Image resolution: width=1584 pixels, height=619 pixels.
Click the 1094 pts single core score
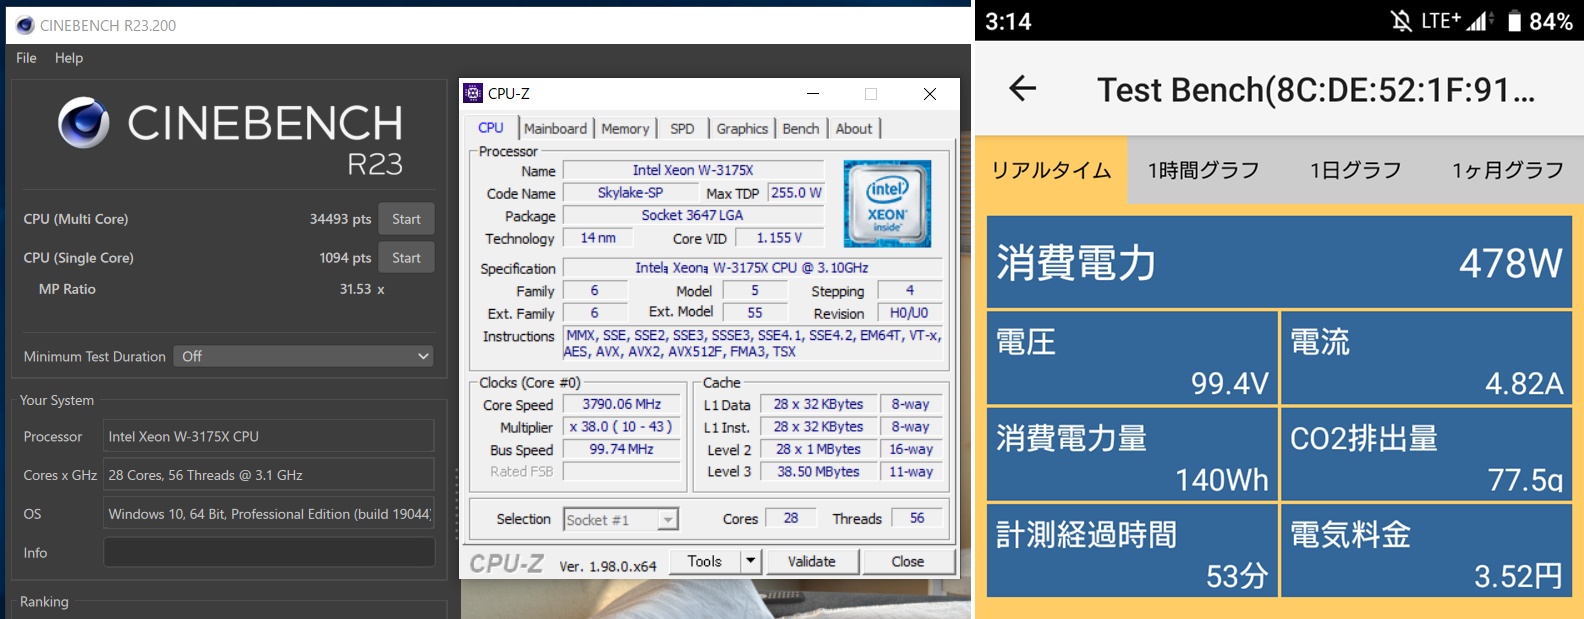(x=345, y=258)
